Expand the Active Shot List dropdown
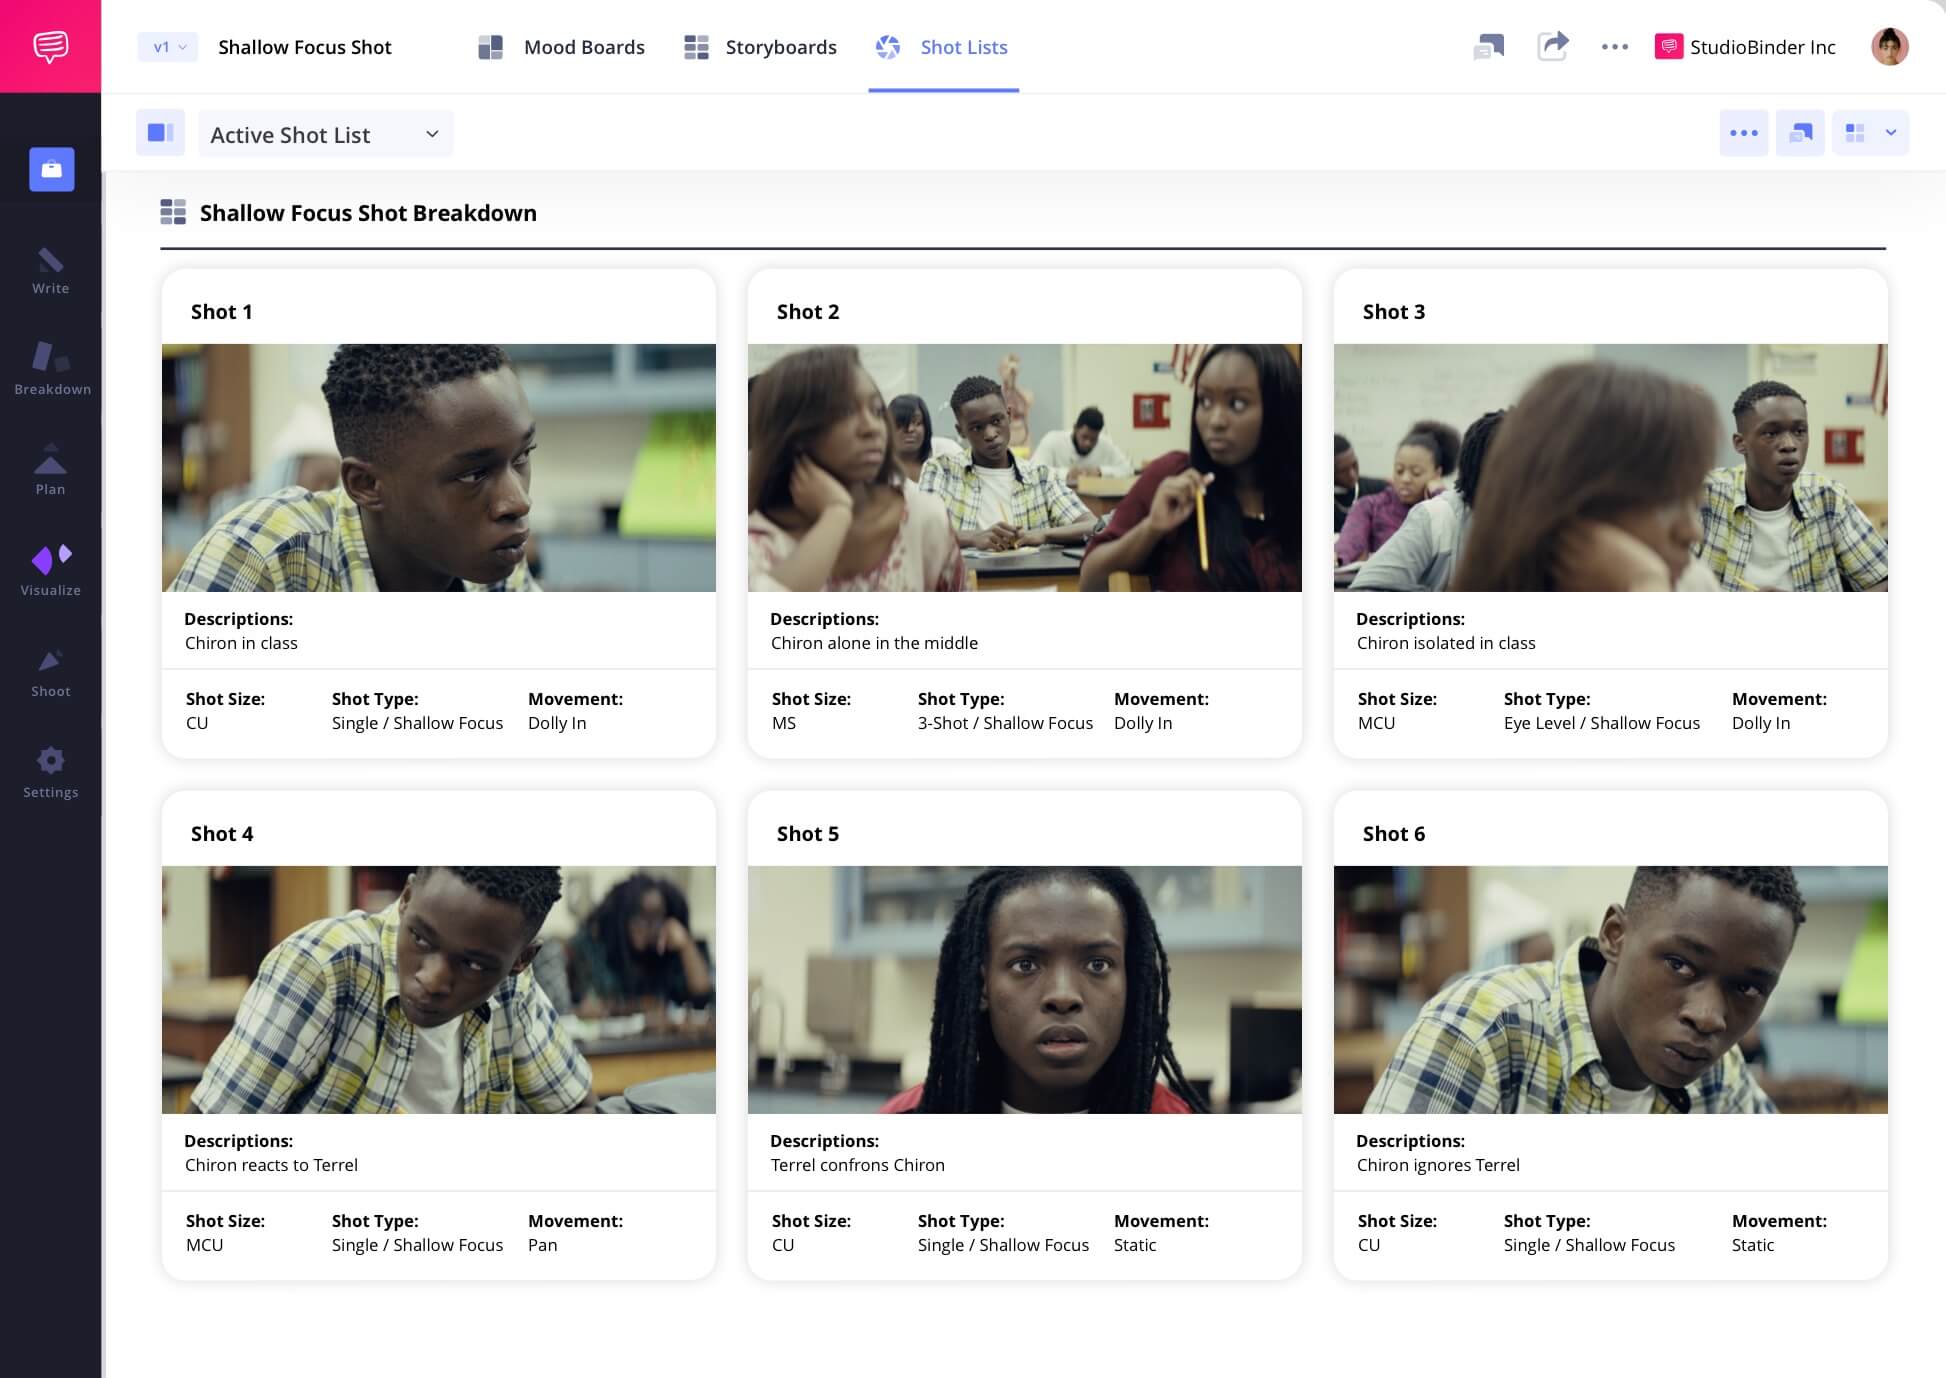This screenshot has height=1378, width=1946. [325, 133]
